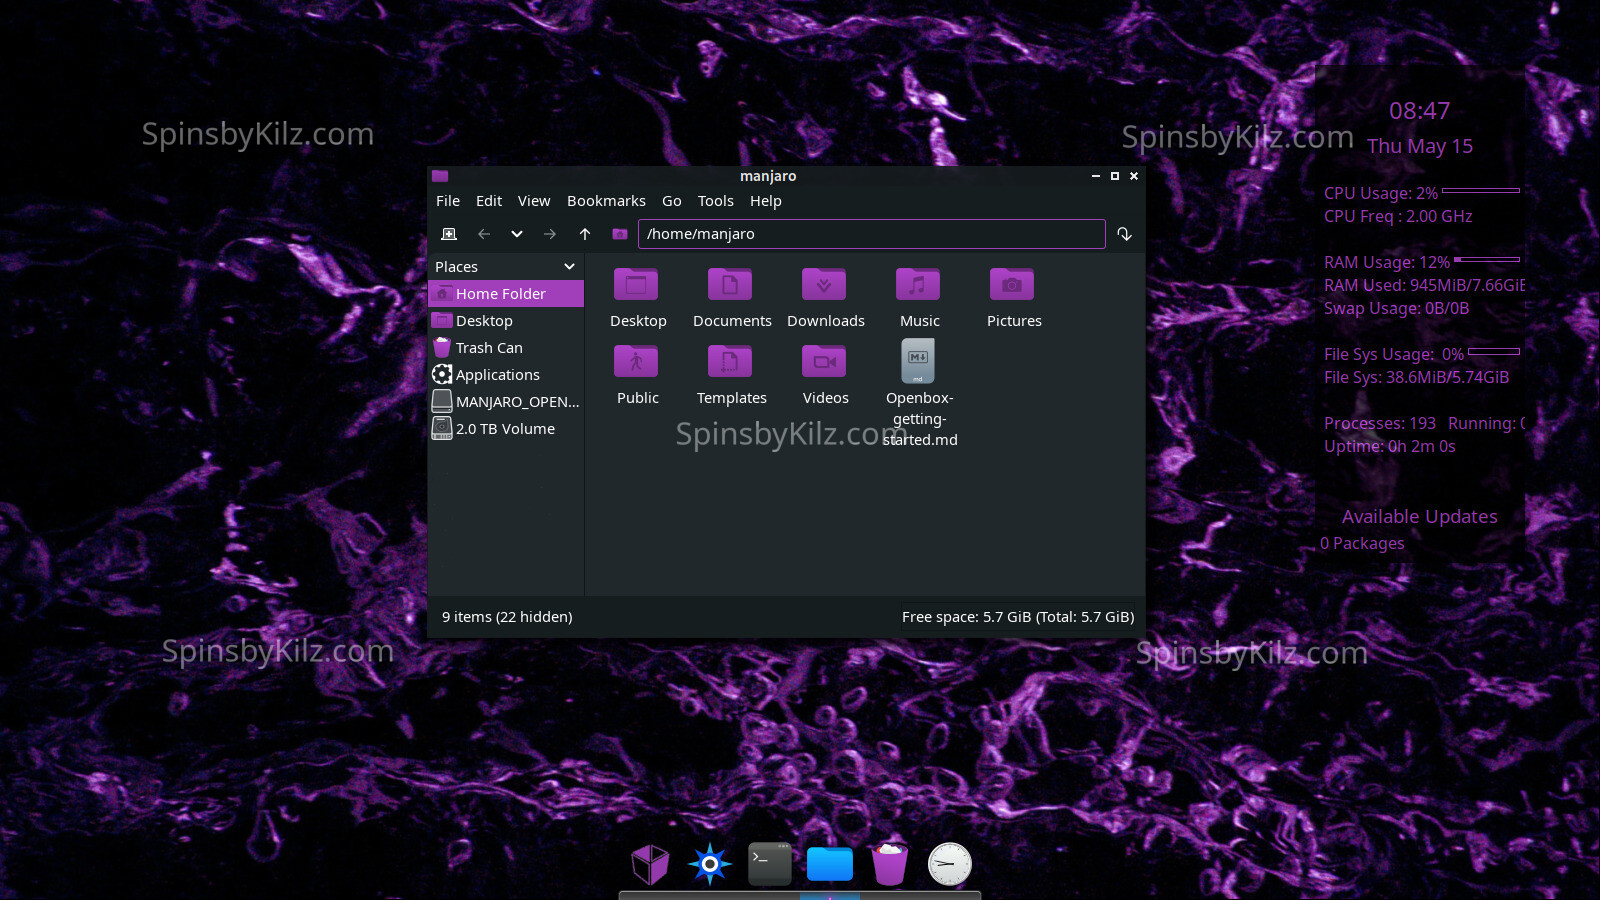Open the Go menu
The image size is (1600, 900).
[x=672, y=201]
